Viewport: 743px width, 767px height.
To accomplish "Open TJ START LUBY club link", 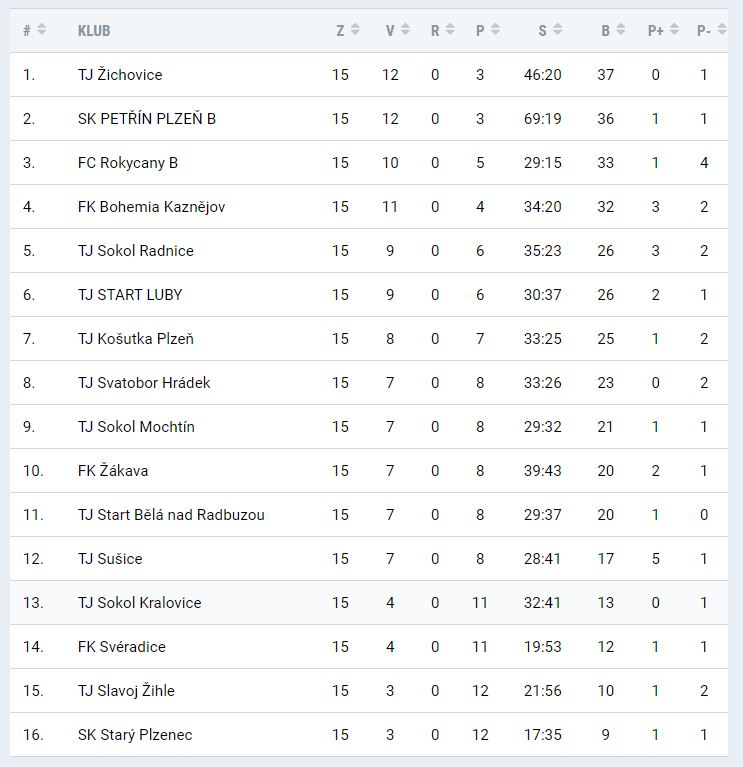I will [130, 295].
